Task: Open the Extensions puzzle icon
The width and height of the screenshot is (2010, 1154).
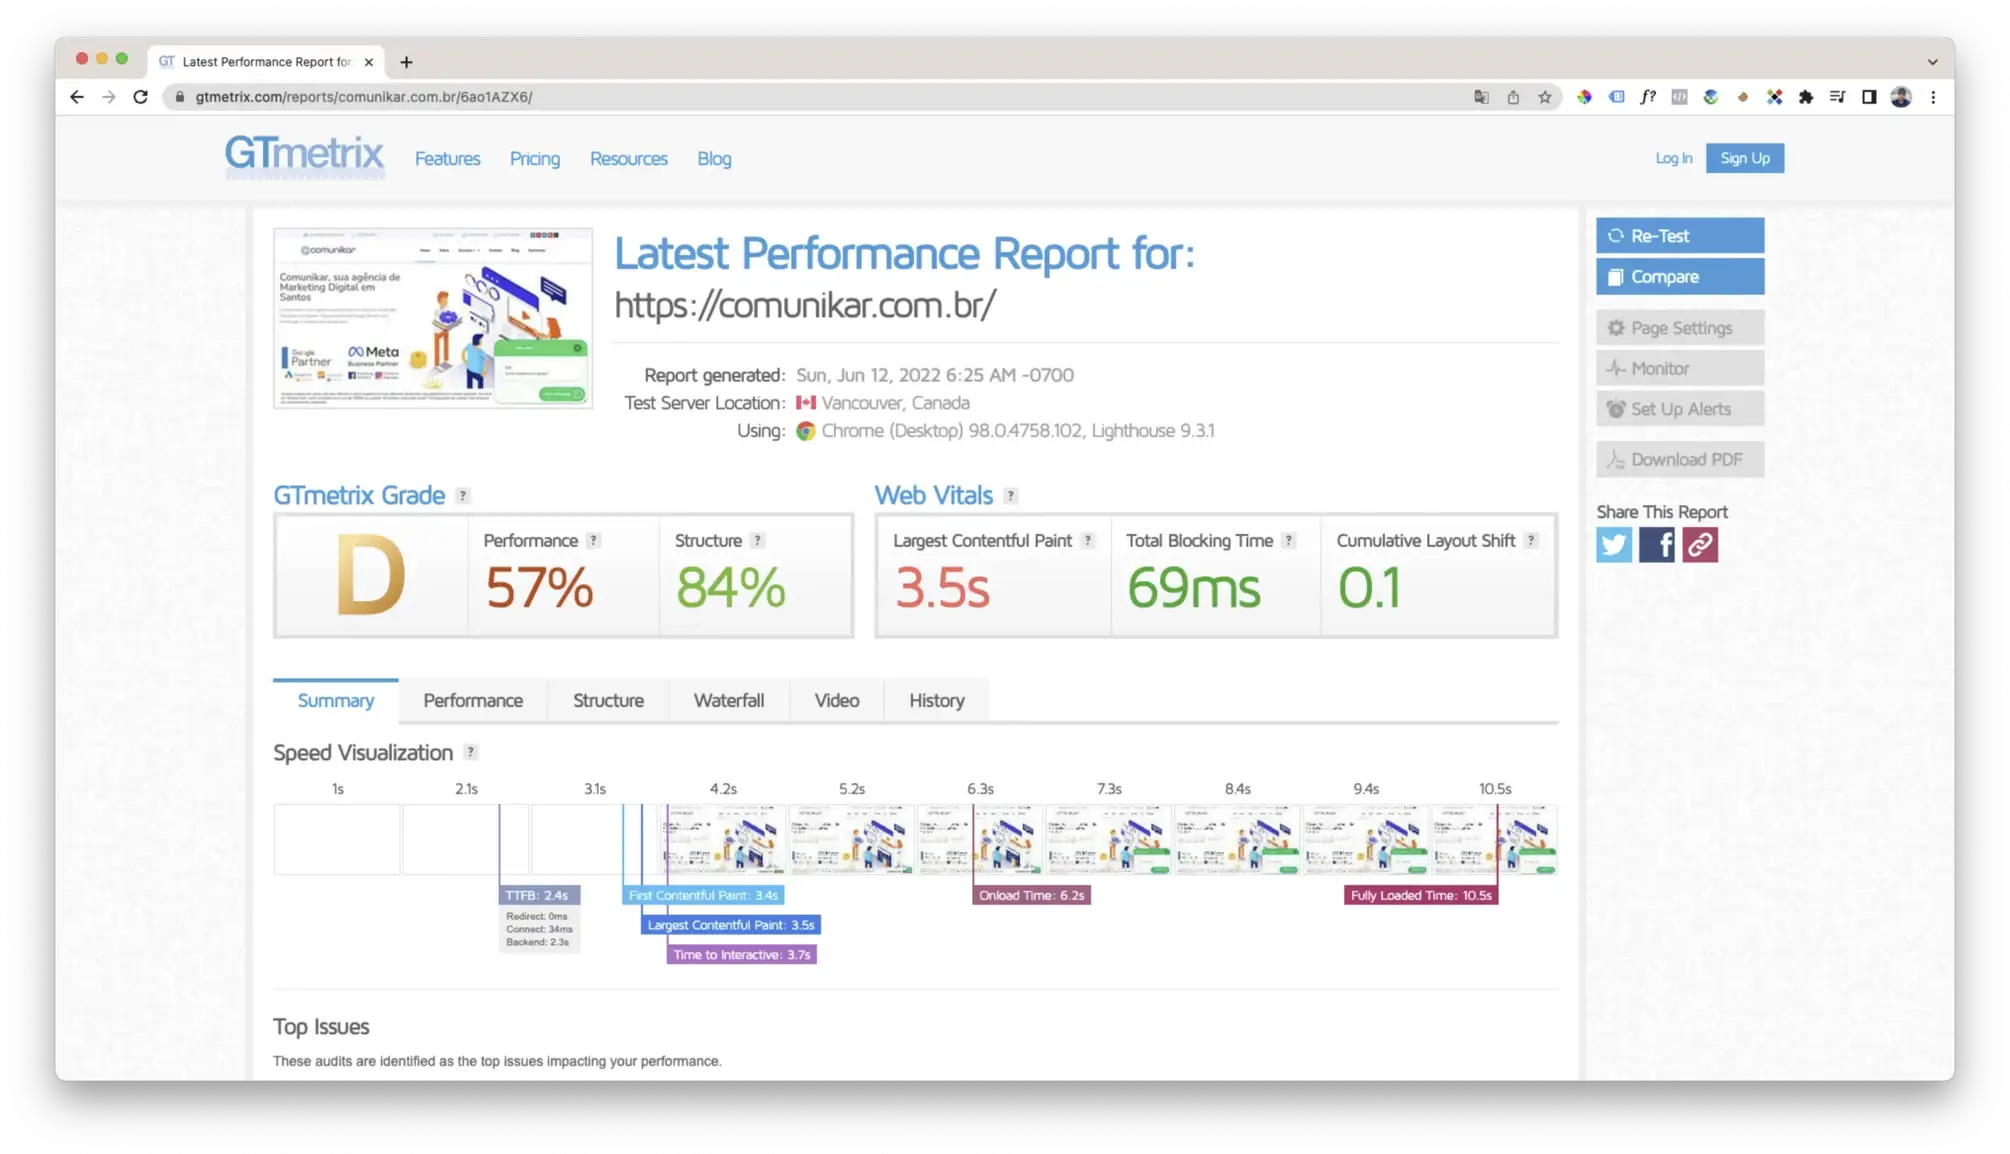Action: click(1805, 97)
